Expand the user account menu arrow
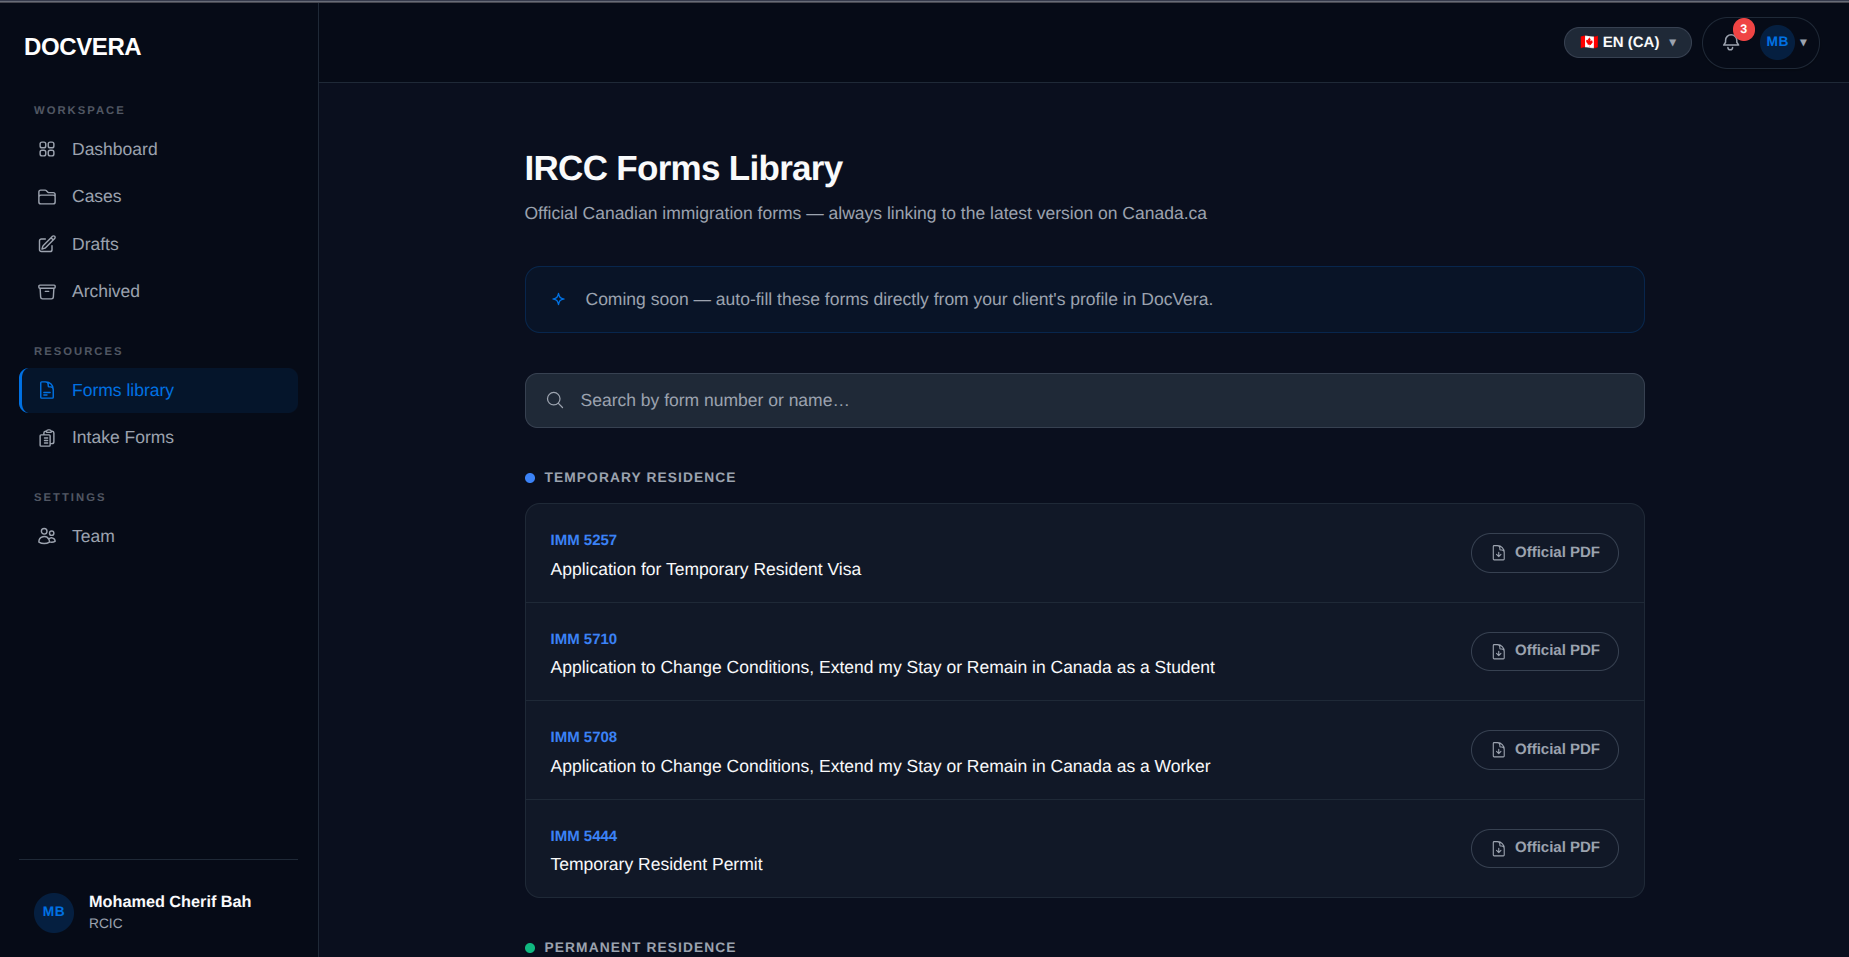 (1803, 42)
